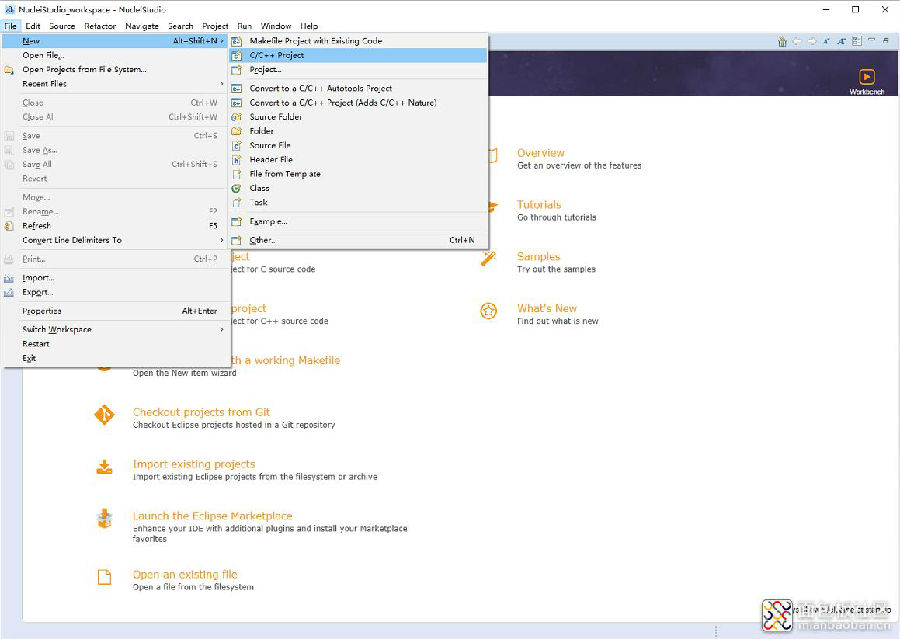Click the Workbench play icon
This screenshot has width=900, height=639.
pos(867,77)
